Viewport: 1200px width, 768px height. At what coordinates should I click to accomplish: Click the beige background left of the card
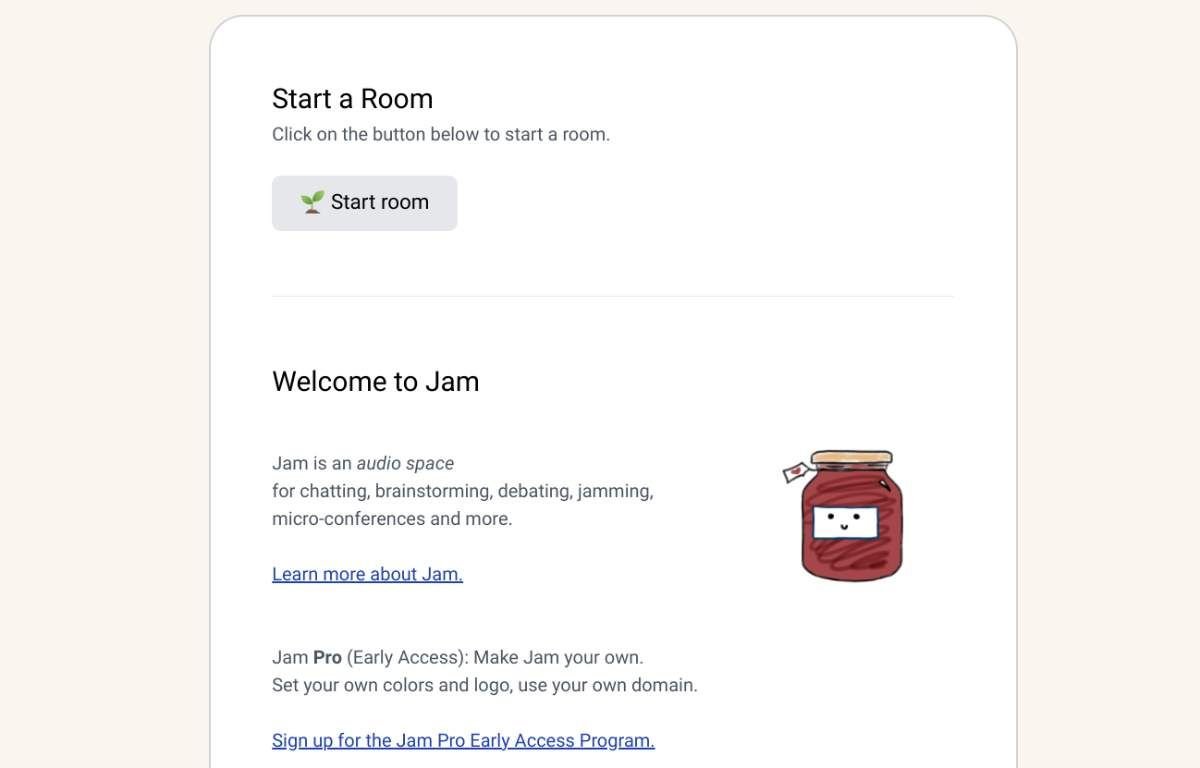tap(100, 400)
